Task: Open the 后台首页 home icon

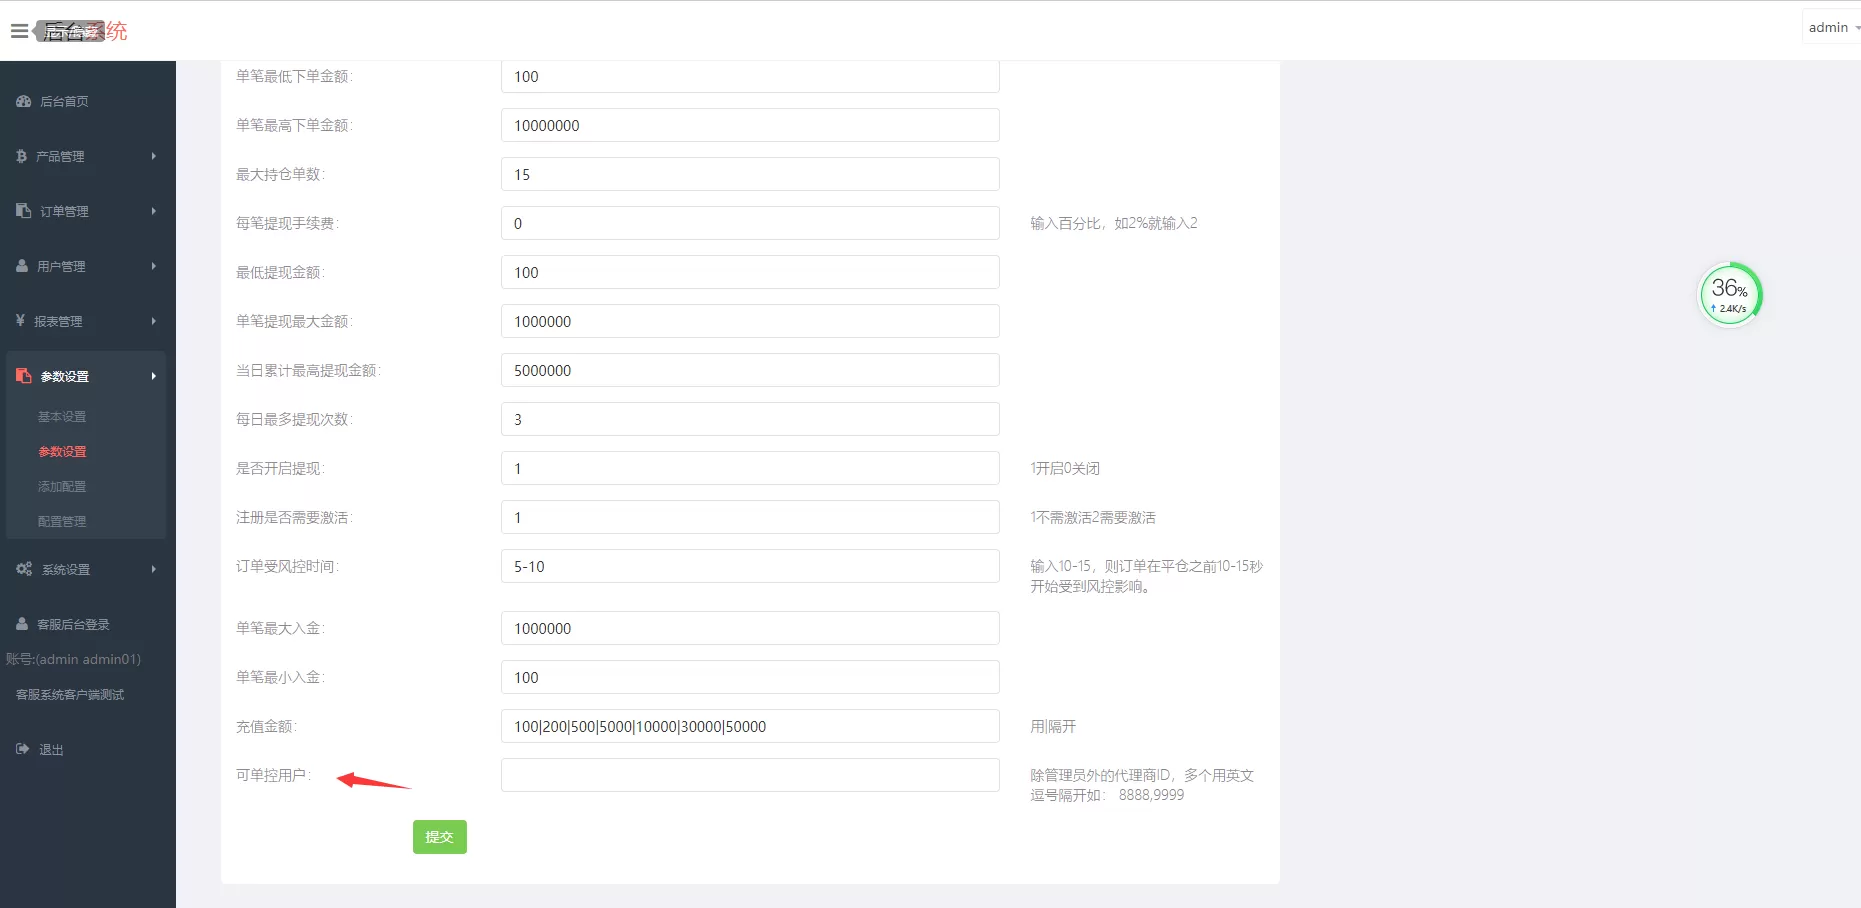Action: point(23,101)
